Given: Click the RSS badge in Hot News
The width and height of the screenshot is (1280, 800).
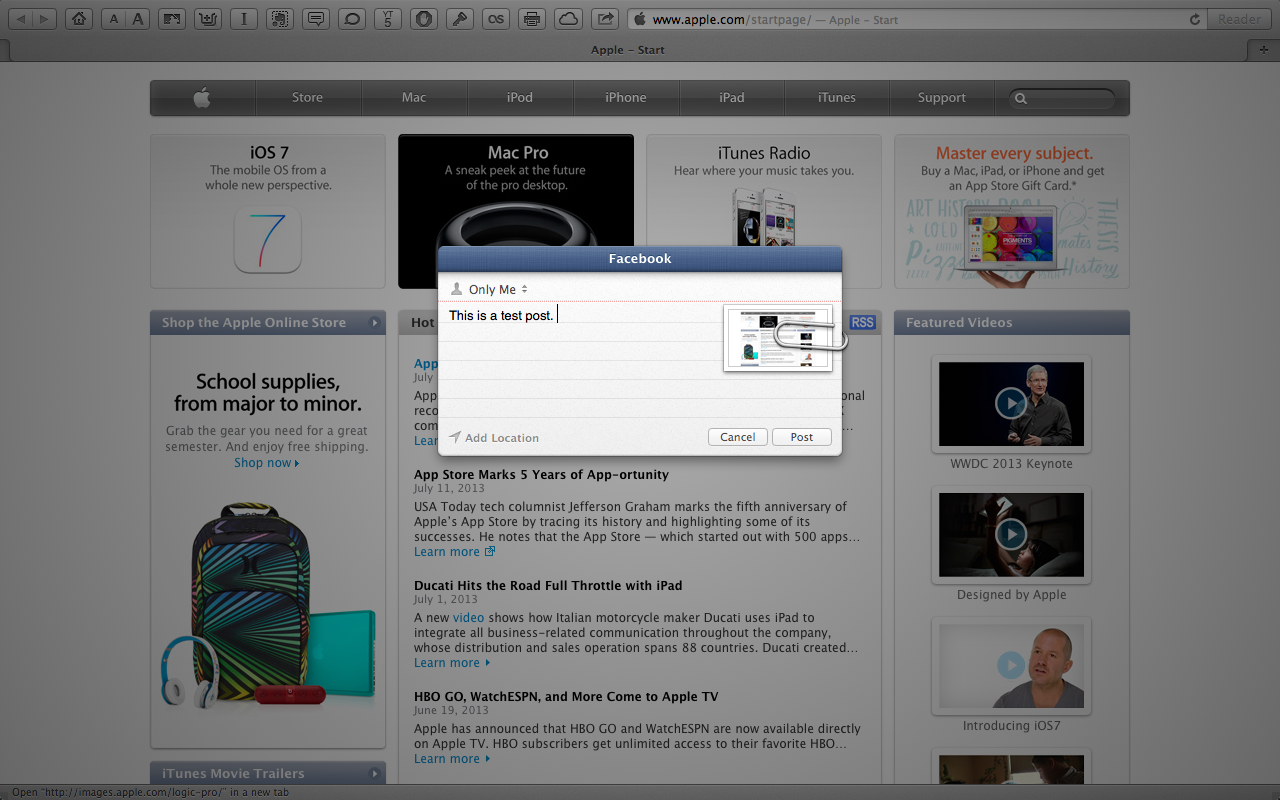Looking at the screenshot, I should pos(862,323).
